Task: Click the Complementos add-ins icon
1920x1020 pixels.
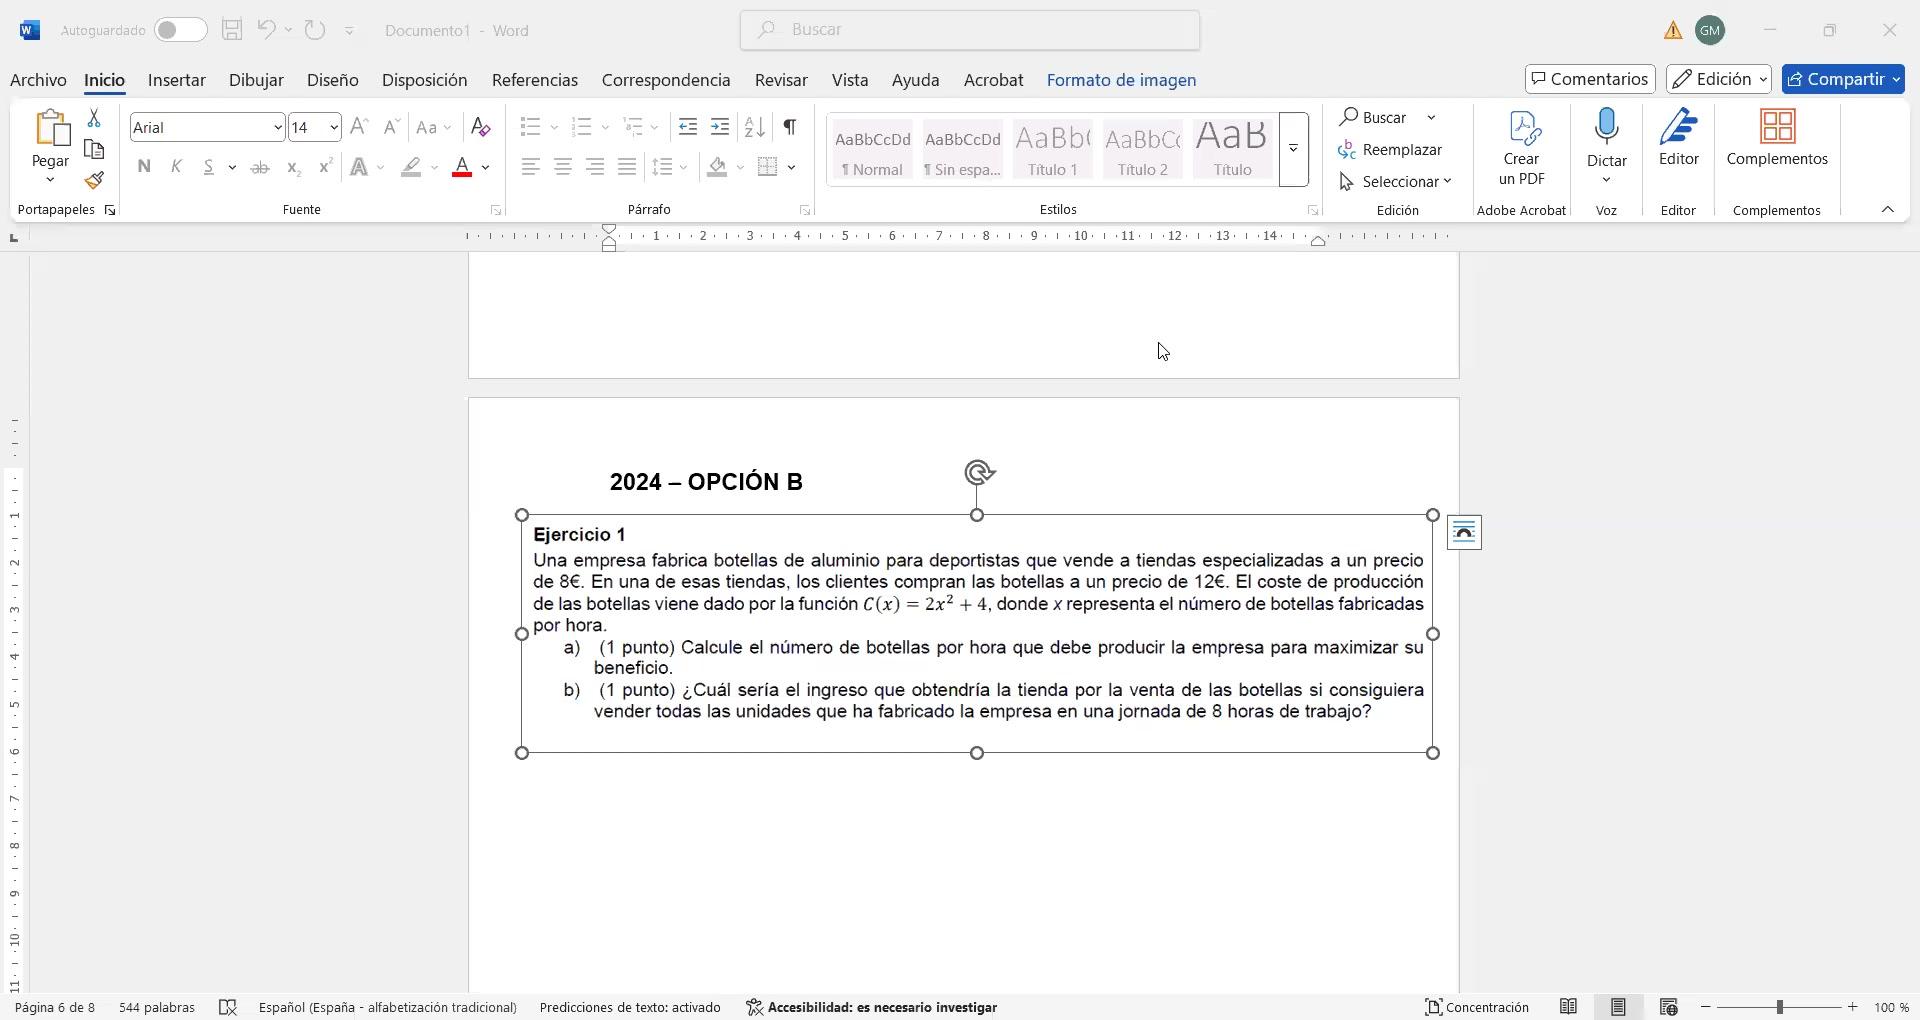Action: tap(1776, 128)
